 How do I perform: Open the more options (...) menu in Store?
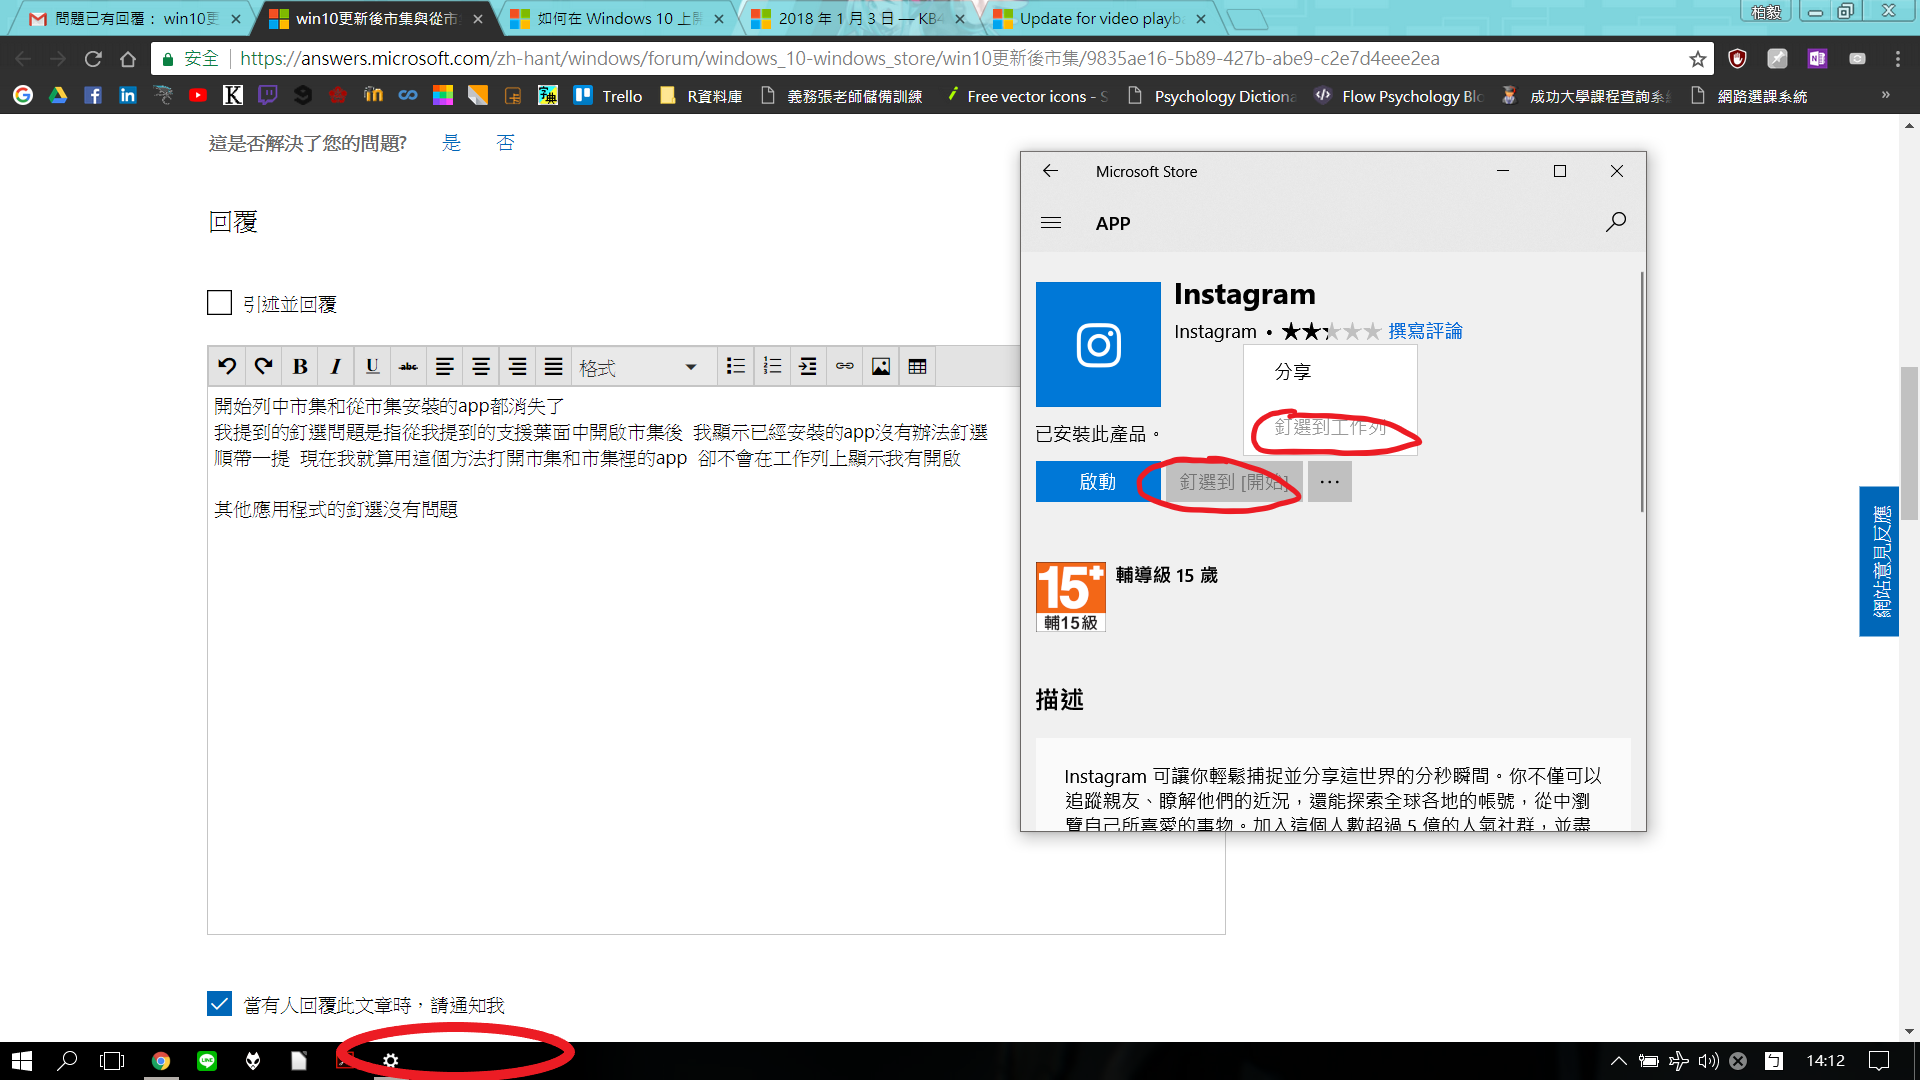[1329, 481]
